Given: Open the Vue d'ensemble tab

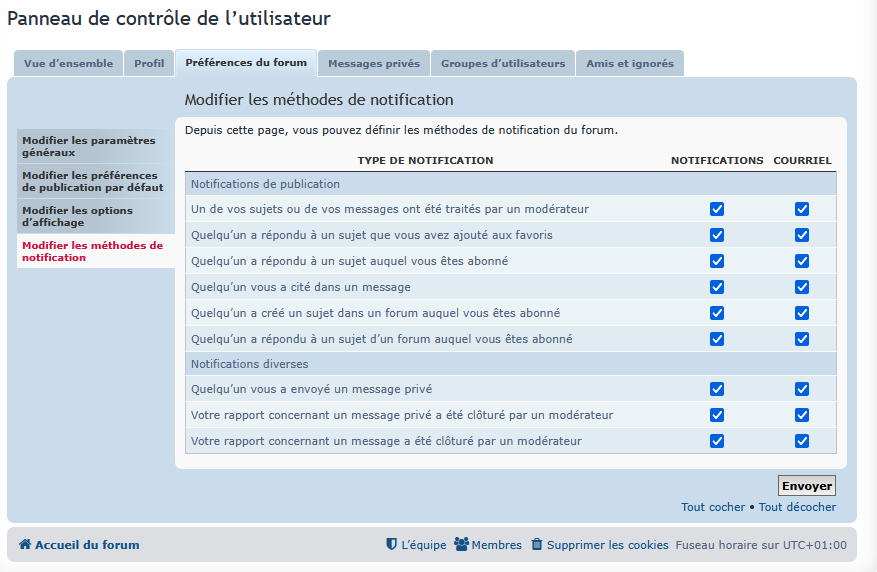Looking at the screenshot, I should coord(68,63).
